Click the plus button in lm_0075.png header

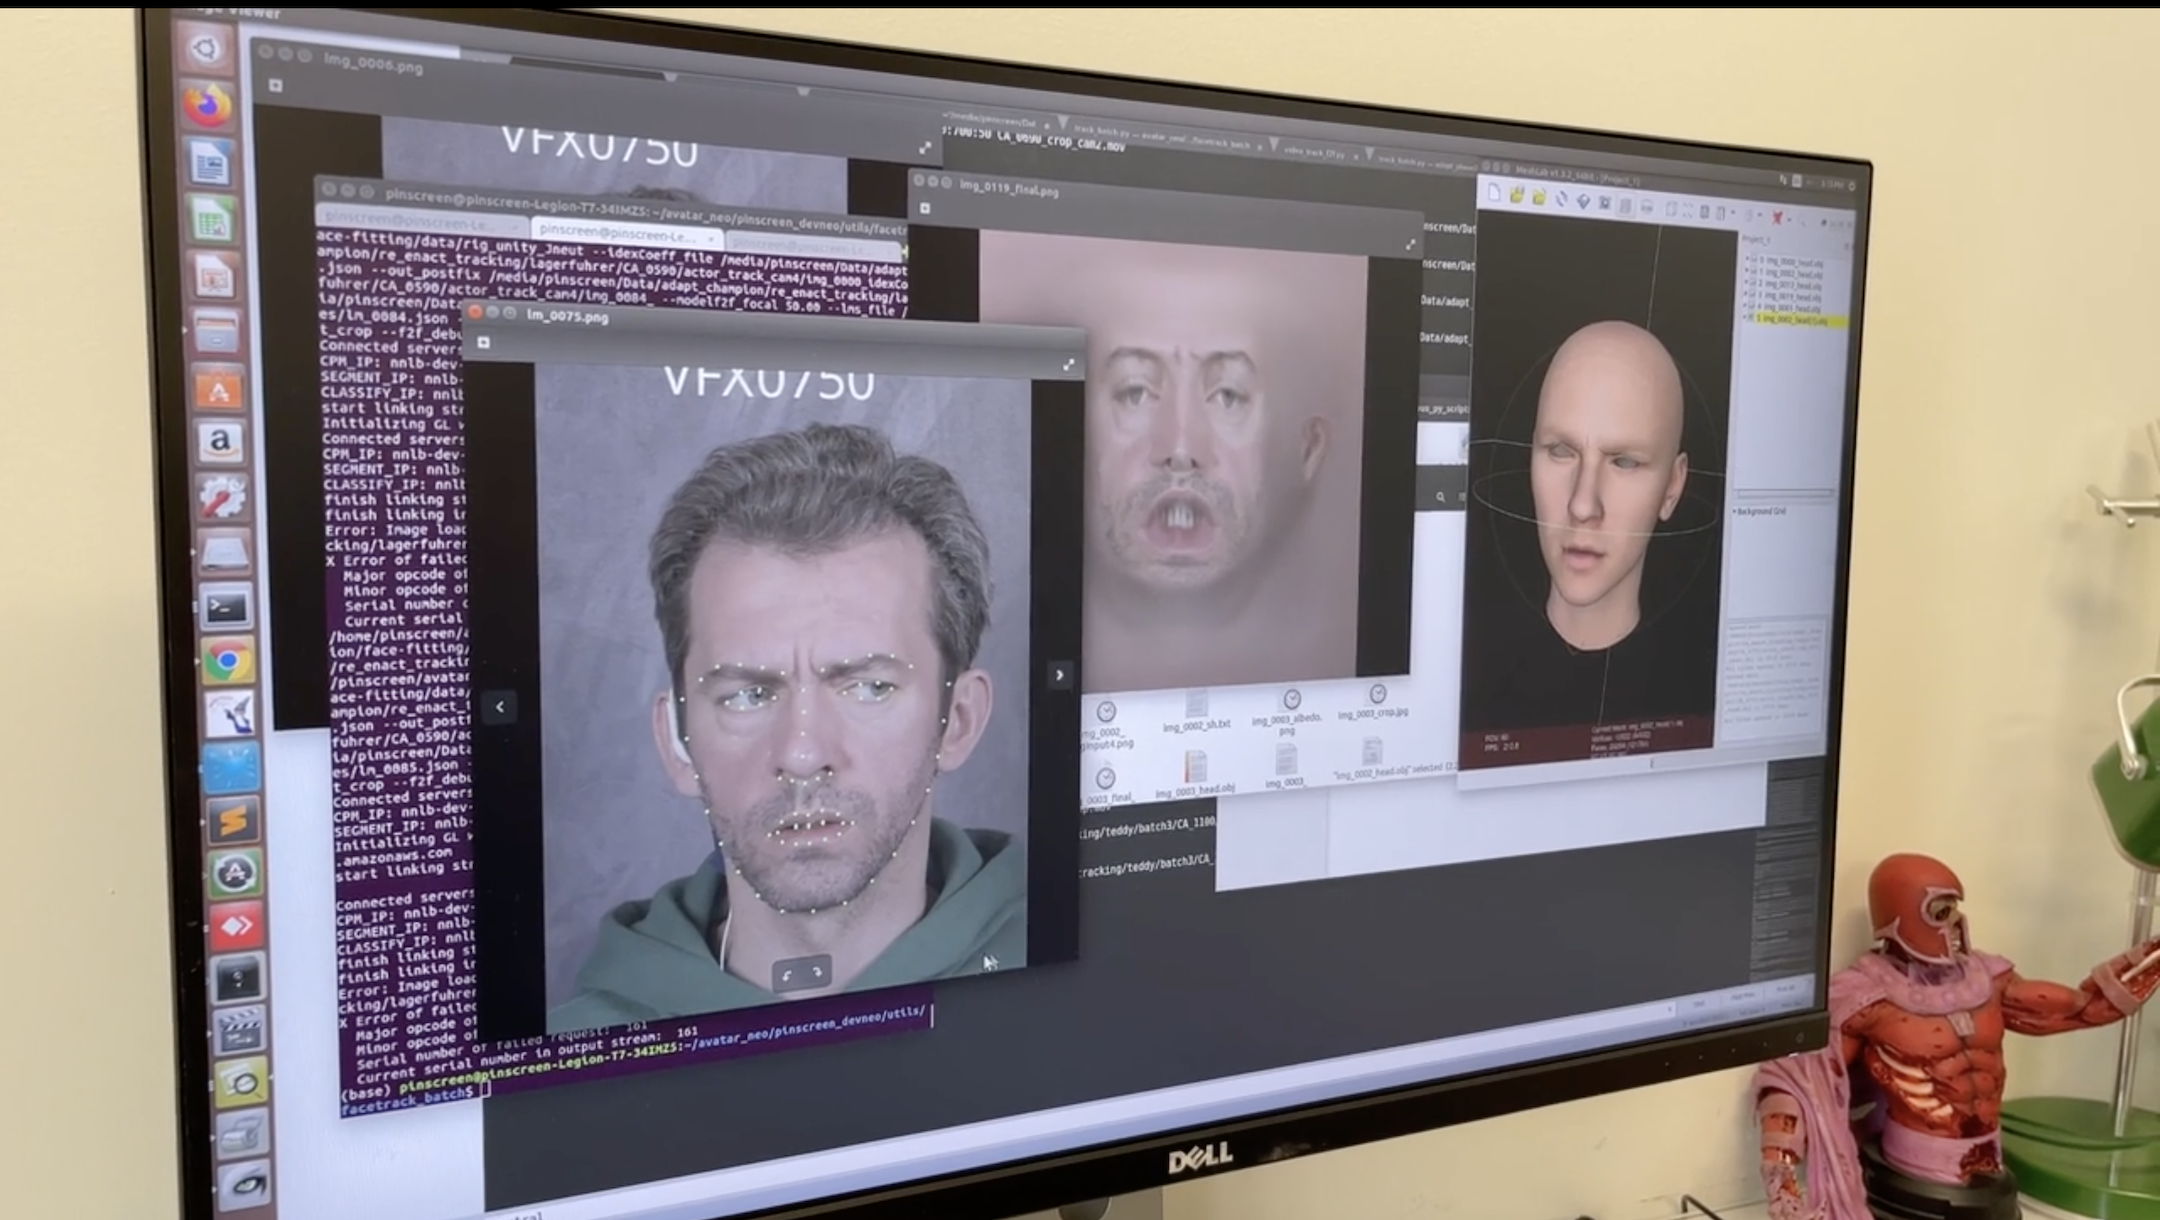(484, 342)
